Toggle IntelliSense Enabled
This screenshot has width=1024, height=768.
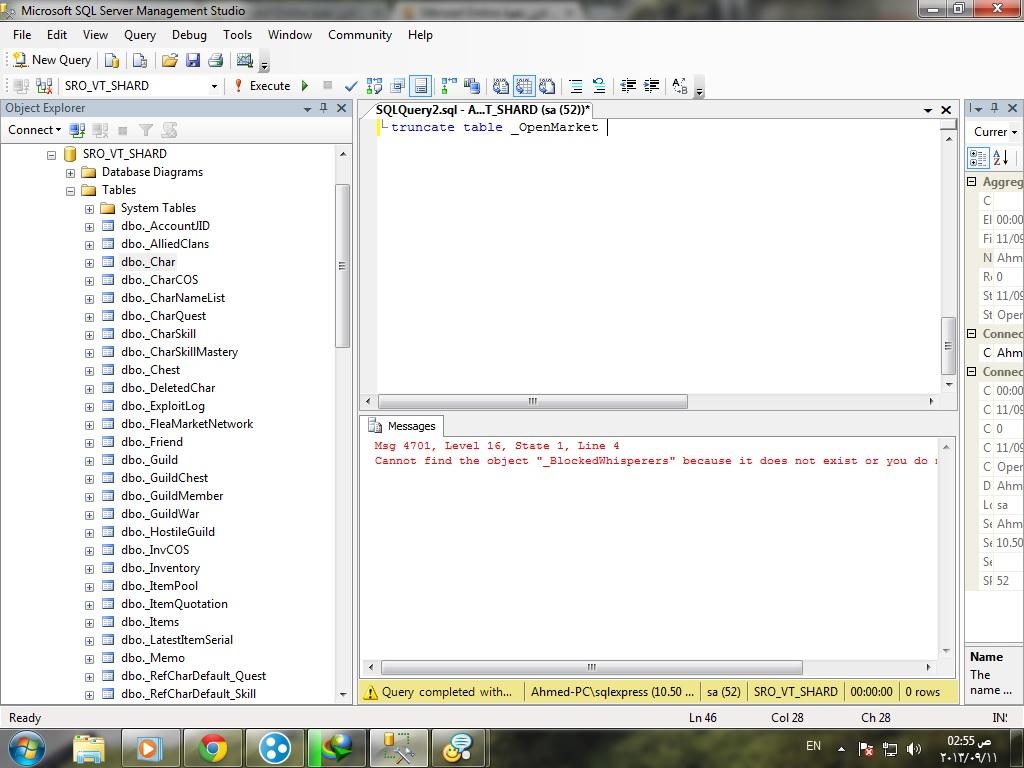(421, 86)
